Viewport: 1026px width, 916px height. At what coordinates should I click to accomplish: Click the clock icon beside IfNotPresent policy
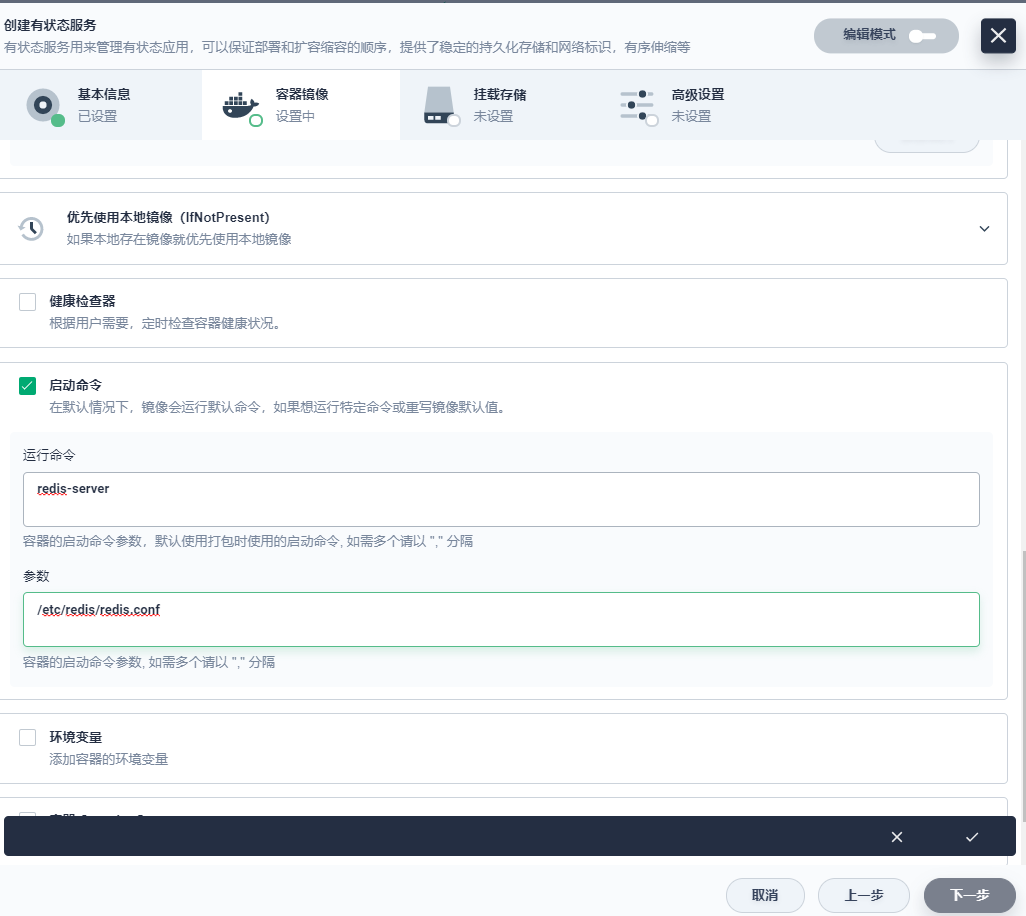(31, 228)
